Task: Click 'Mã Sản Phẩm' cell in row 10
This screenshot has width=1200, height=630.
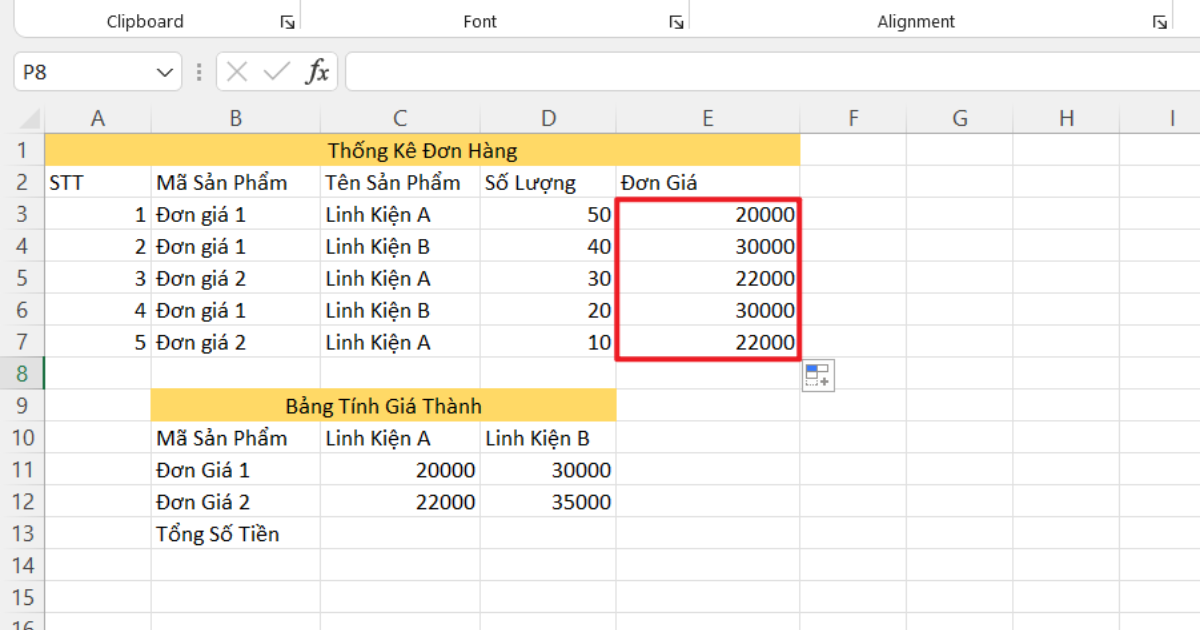Action: coord(236,438)
